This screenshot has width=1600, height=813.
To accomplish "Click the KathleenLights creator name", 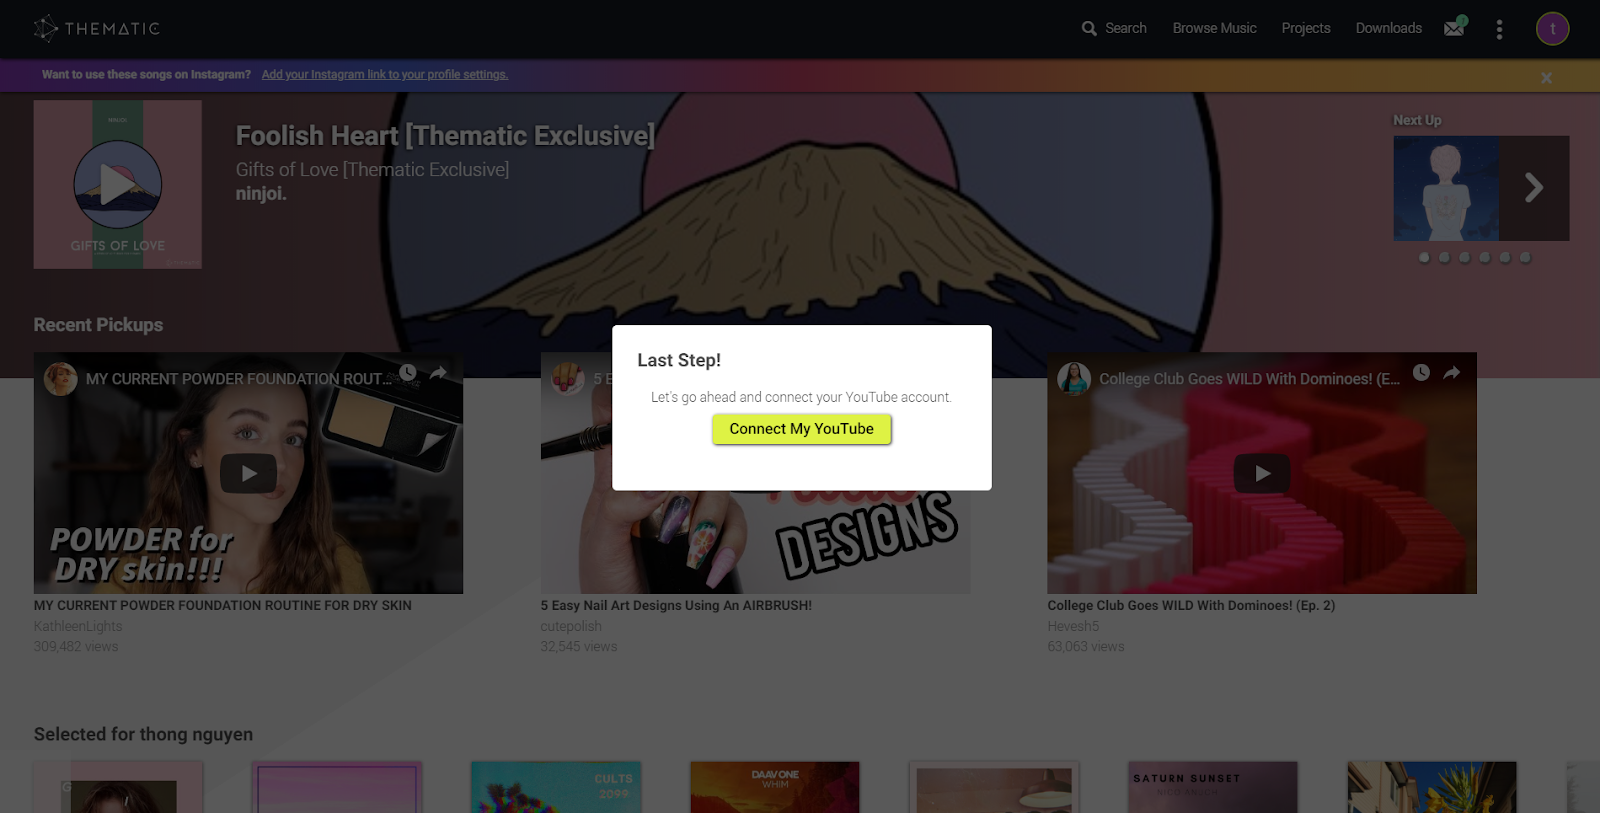I will click(78, 626).
